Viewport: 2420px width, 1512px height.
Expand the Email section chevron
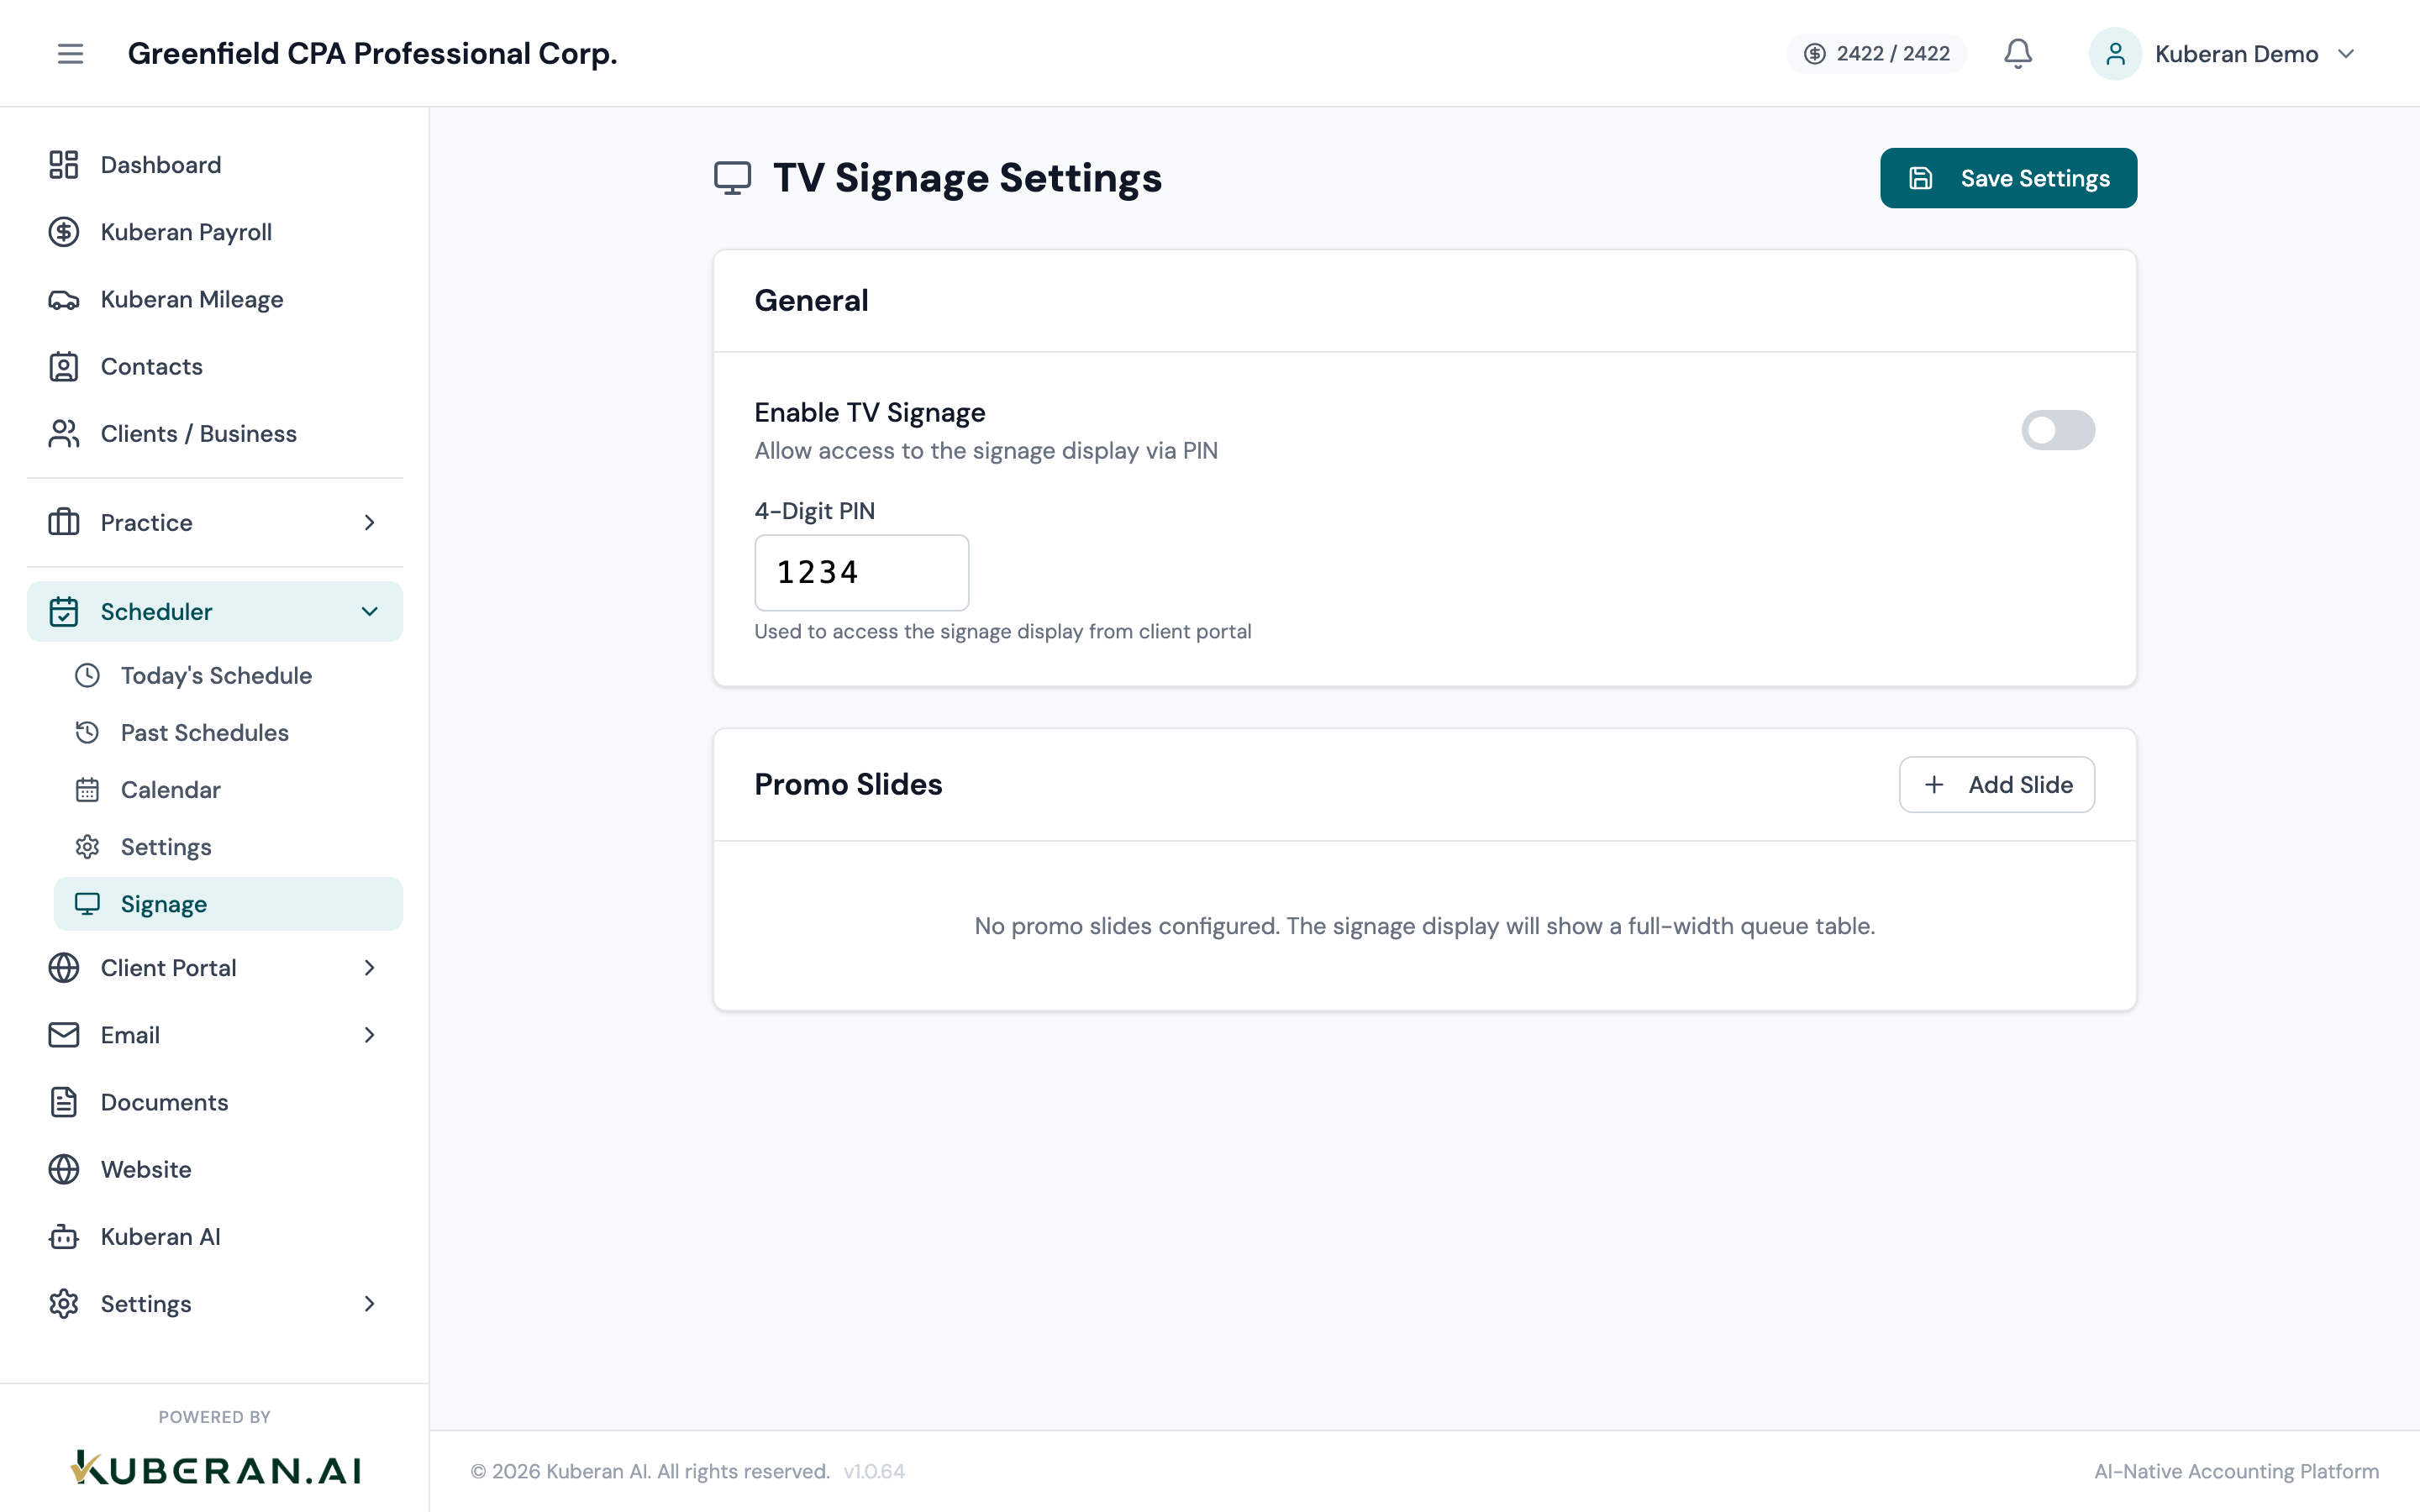[370, 1035]
